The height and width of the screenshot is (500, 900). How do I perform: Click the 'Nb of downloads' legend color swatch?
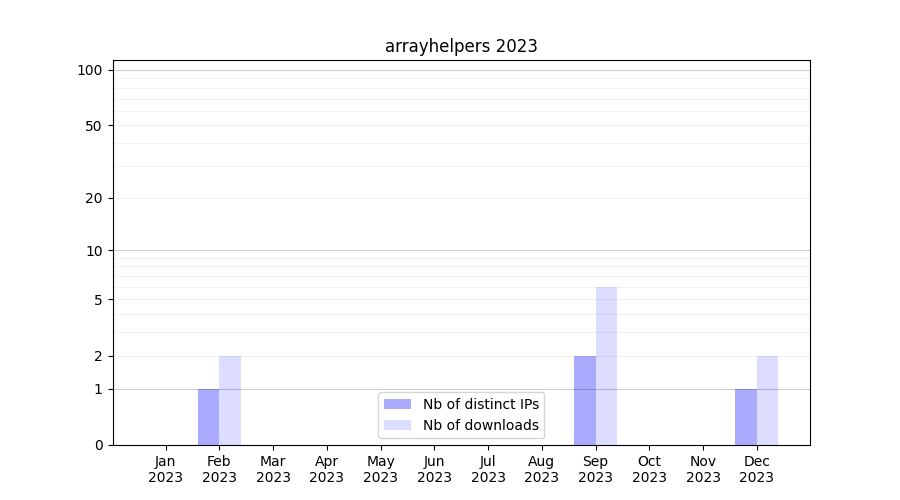click(397, 425)
